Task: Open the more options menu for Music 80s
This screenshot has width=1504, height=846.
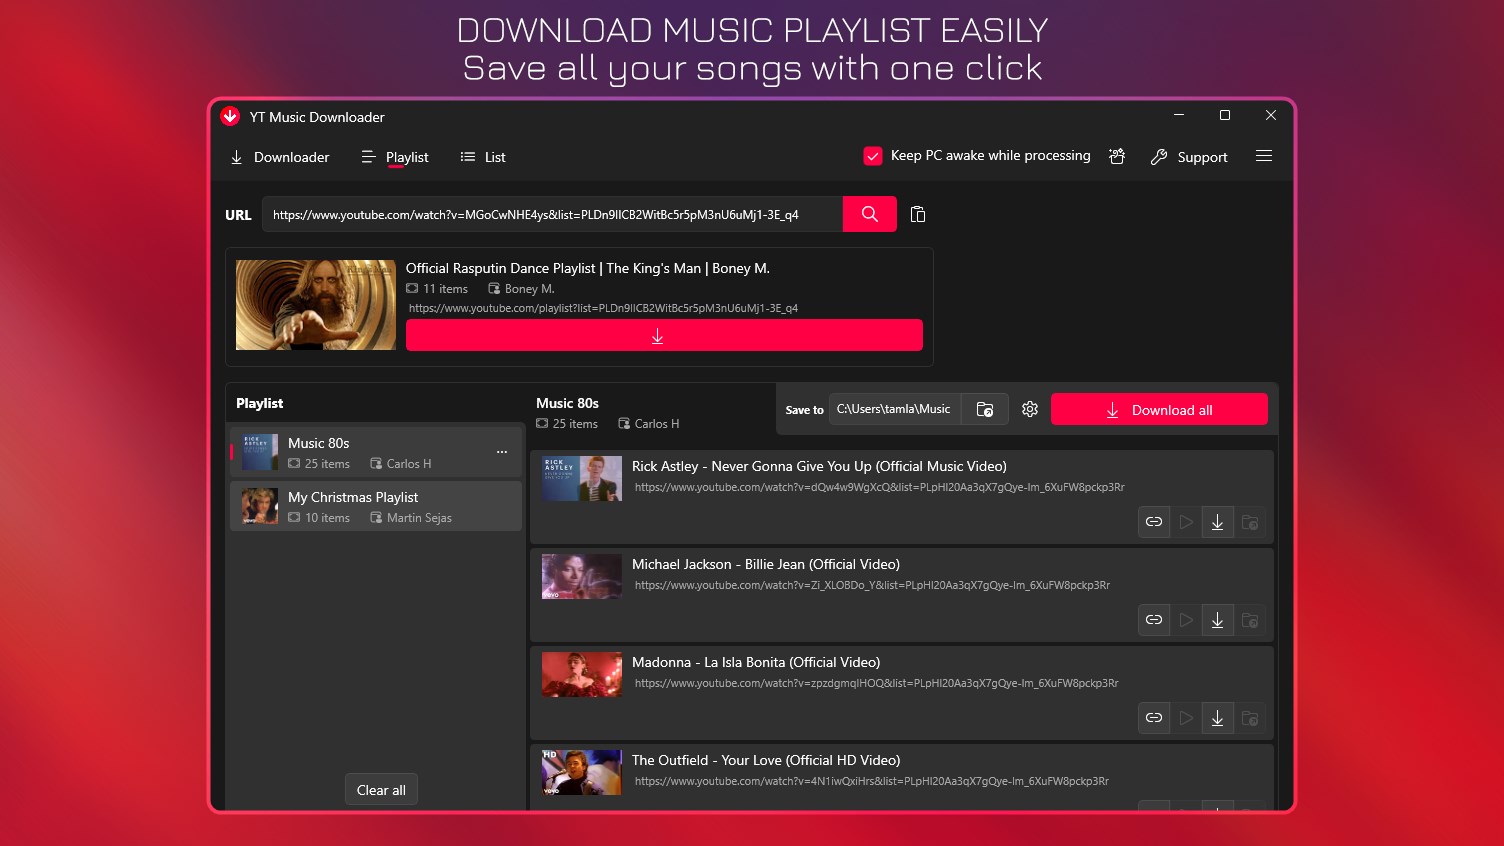Action: point(501,452)
